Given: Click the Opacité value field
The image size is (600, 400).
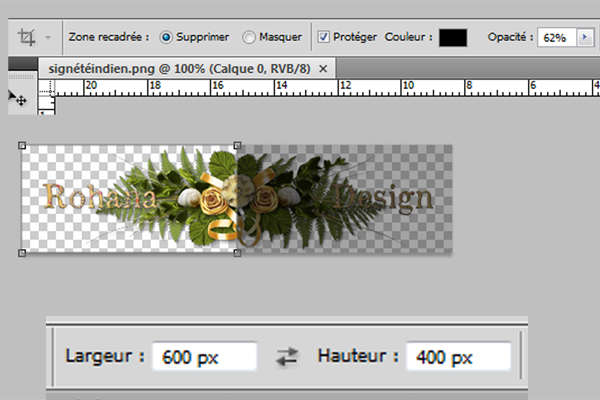Looking at the screenshot, I should pos(557,38).
